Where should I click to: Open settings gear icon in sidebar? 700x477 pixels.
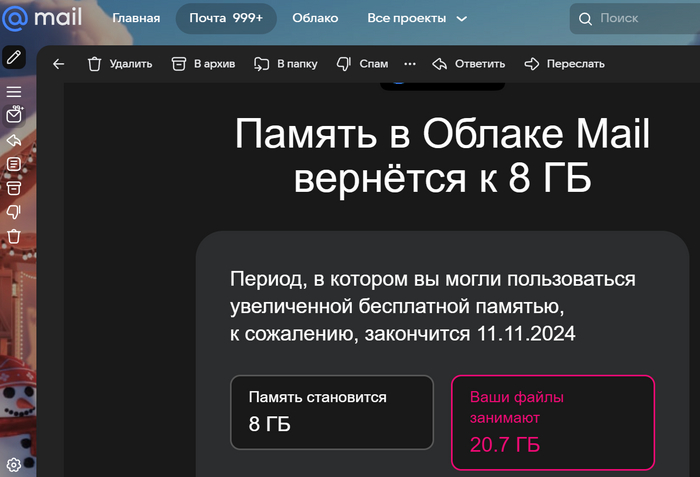tap(14, 464)
